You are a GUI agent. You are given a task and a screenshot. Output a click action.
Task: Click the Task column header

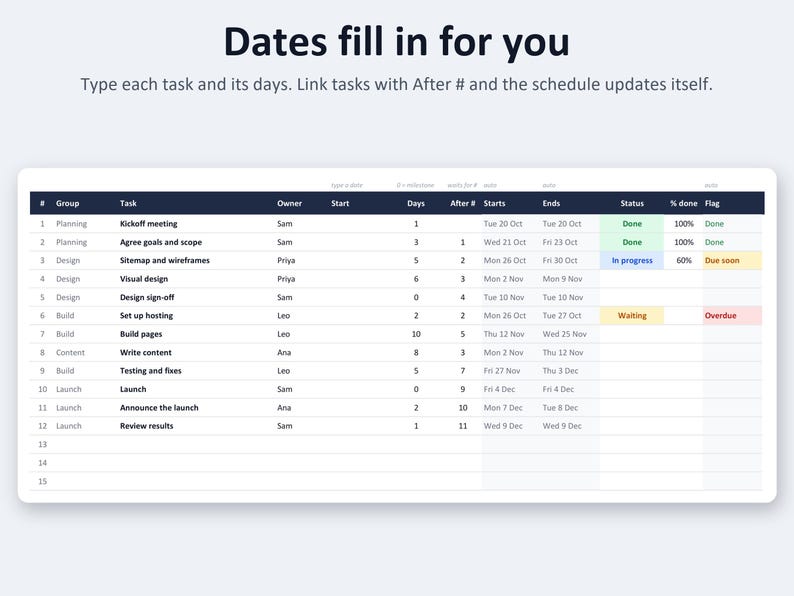(x=128, y=203)
